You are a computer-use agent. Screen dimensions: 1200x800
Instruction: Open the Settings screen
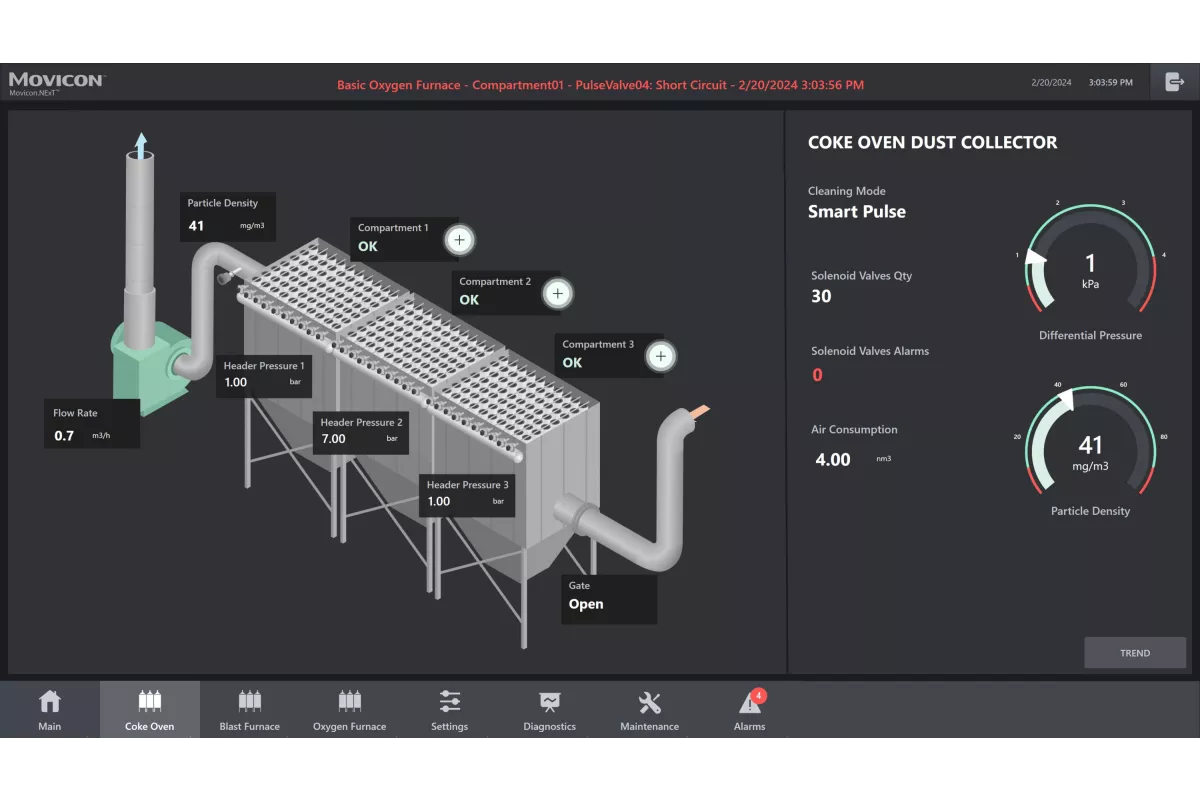(449, 710)
